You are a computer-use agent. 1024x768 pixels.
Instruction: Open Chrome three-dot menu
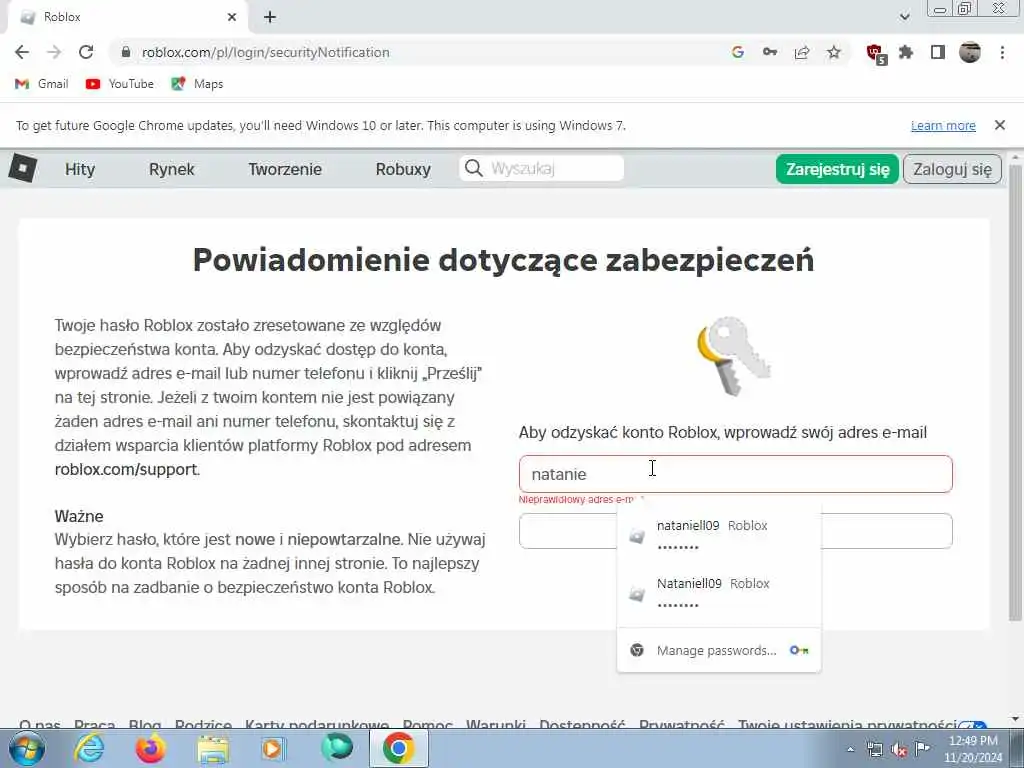(x=1002, y=52)
